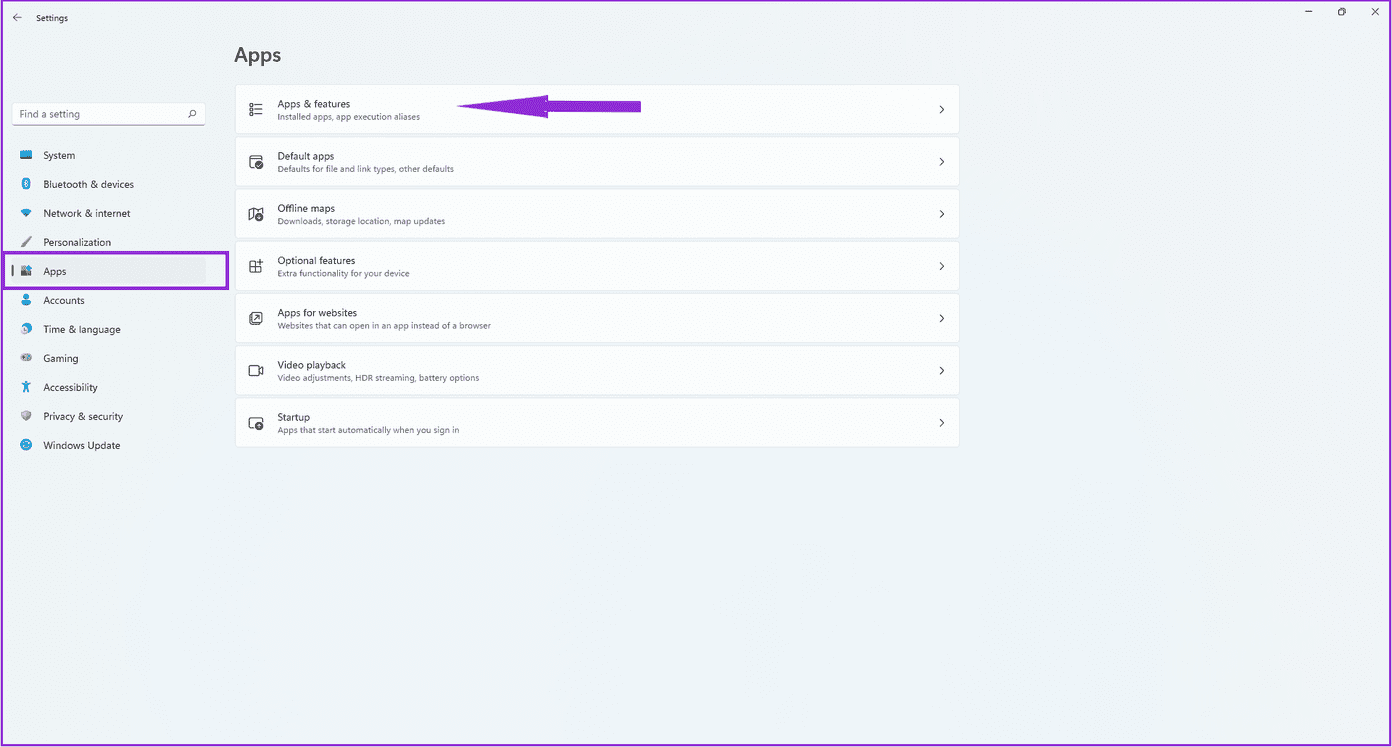This screenshot has height=747, width=1392.
Task: Click the Video playback camera icon
Action: [256, 370]
